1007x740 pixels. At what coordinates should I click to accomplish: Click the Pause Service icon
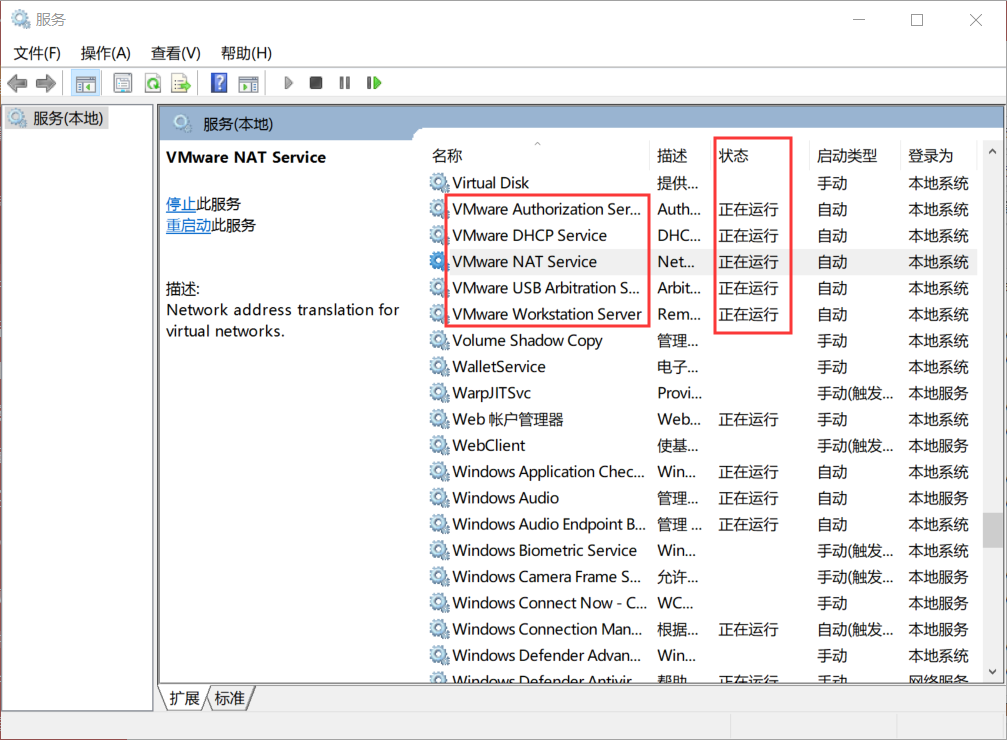345,83
